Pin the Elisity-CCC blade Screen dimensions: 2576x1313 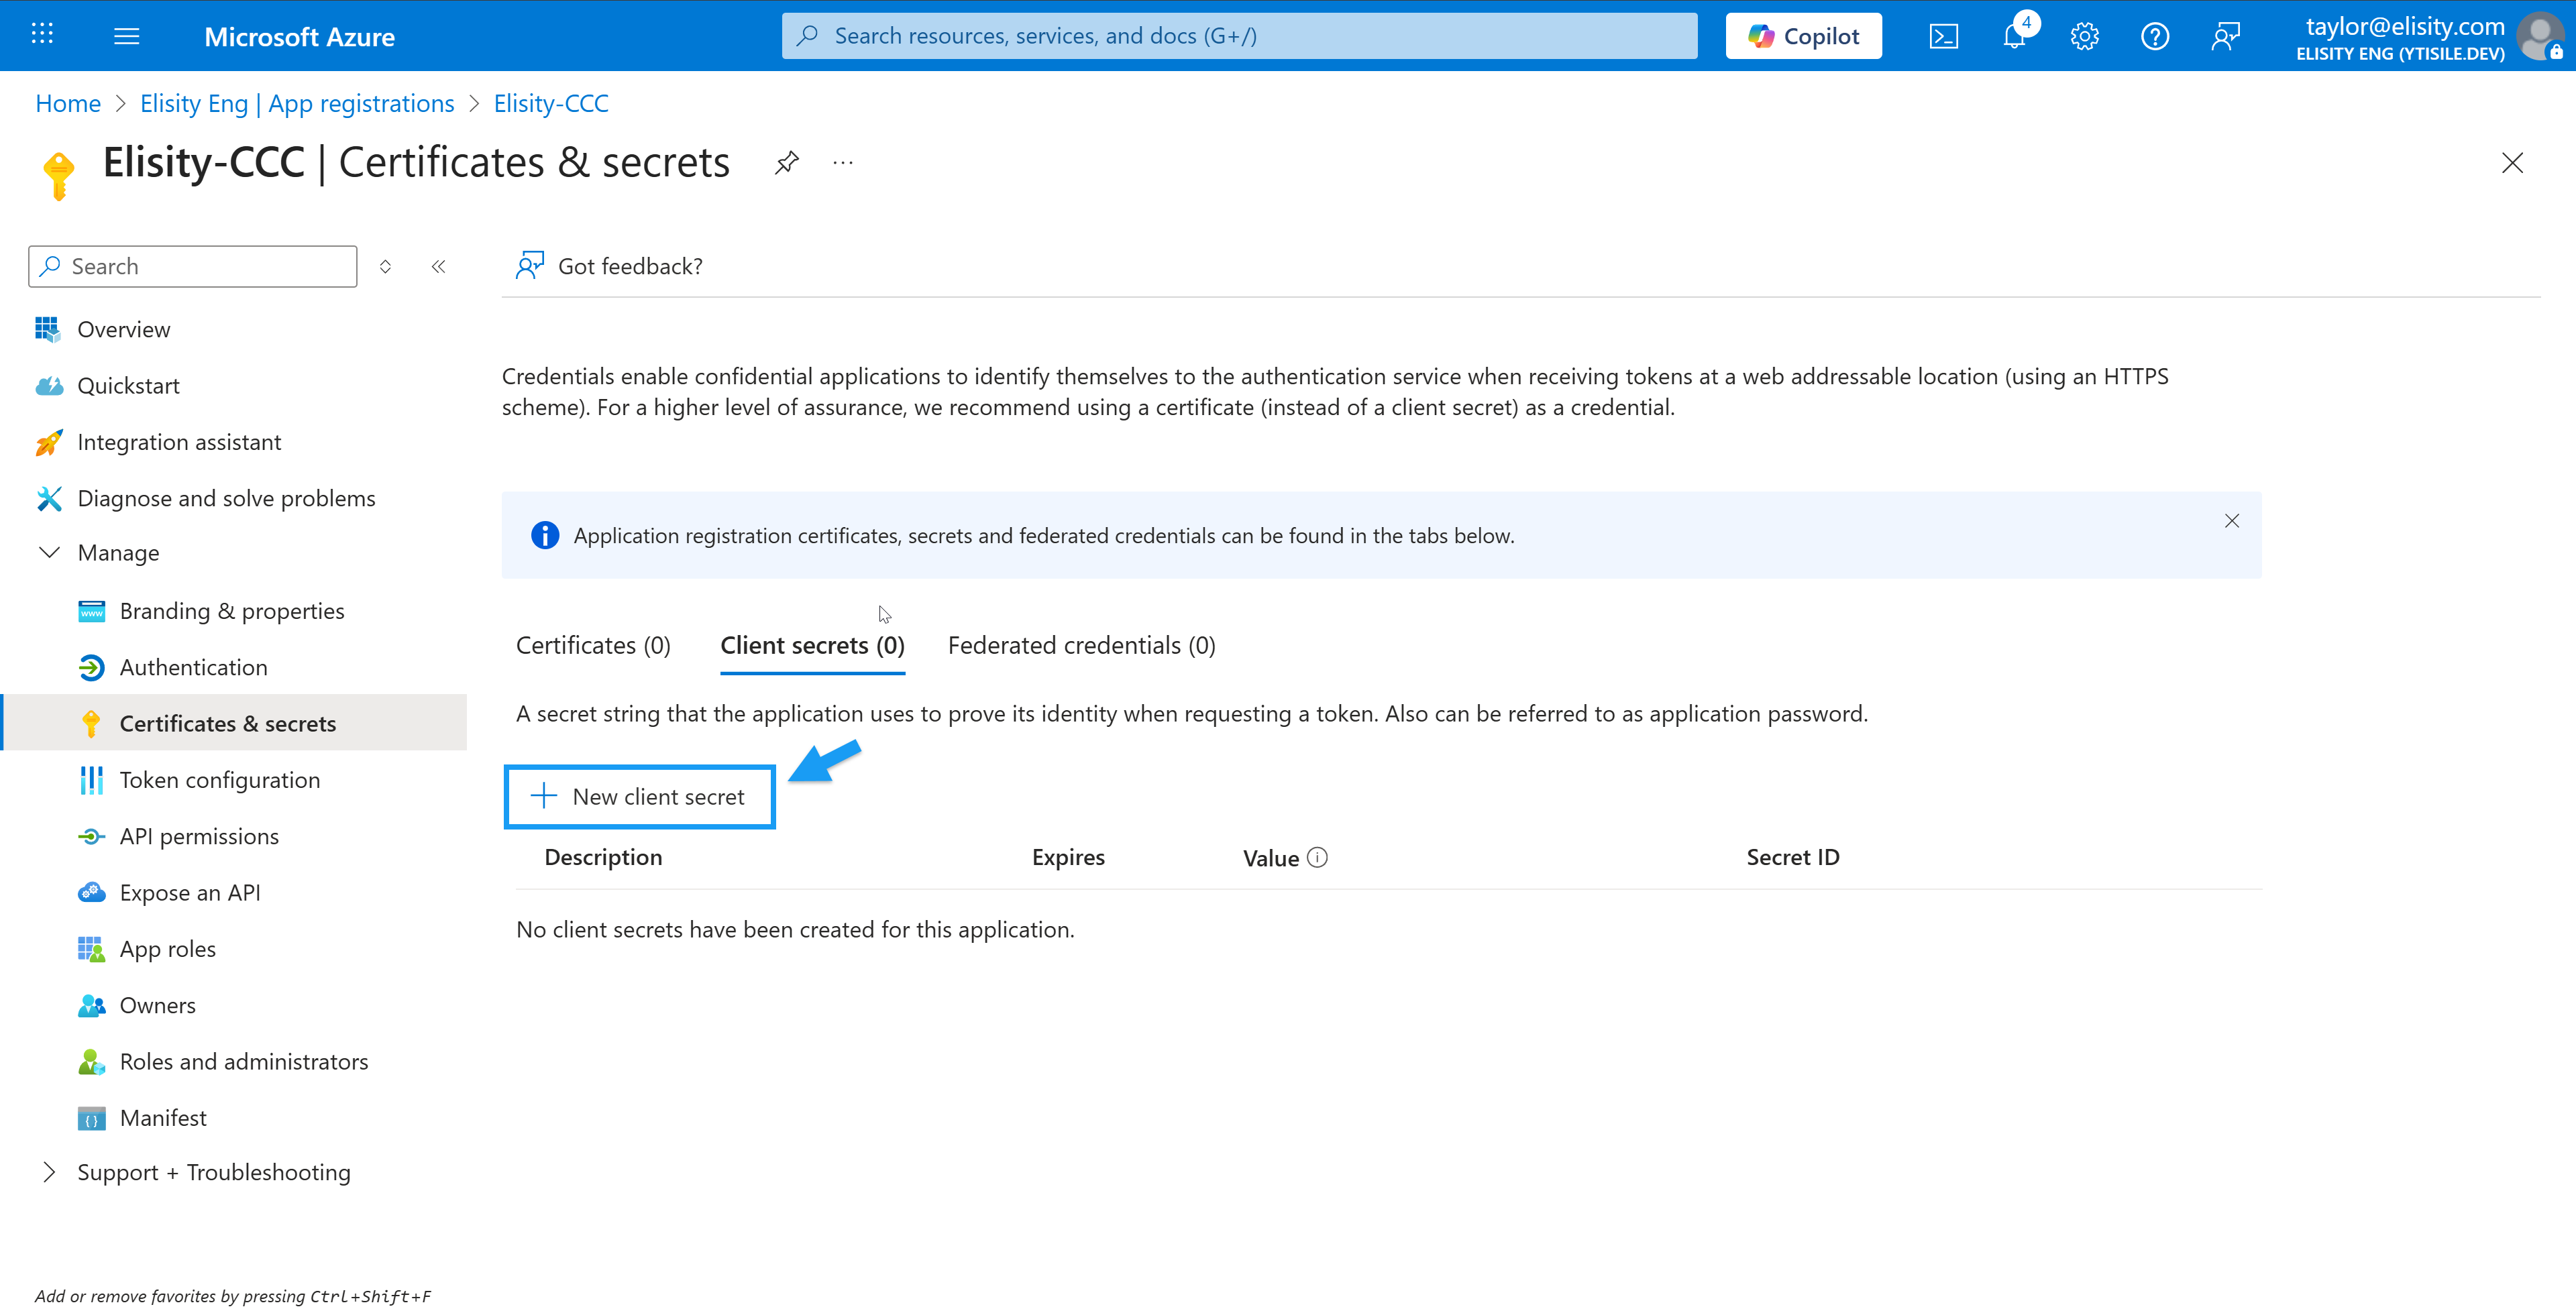(787, 163)
